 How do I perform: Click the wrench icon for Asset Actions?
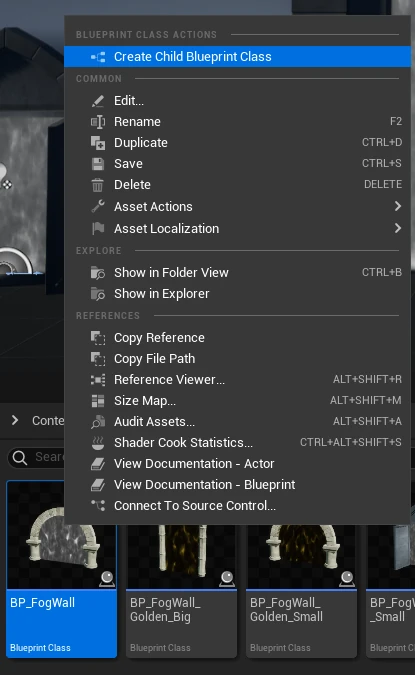pos(98,207)
